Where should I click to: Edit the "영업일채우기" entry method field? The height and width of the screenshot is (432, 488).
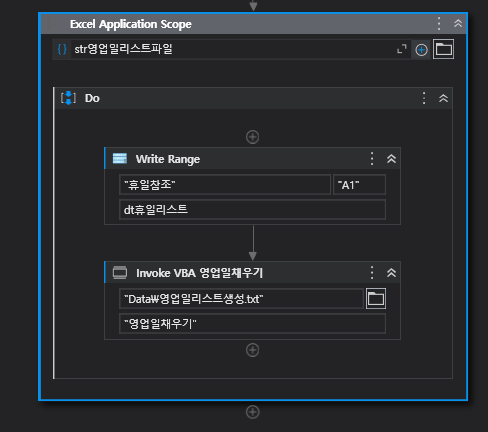point(252,323)
